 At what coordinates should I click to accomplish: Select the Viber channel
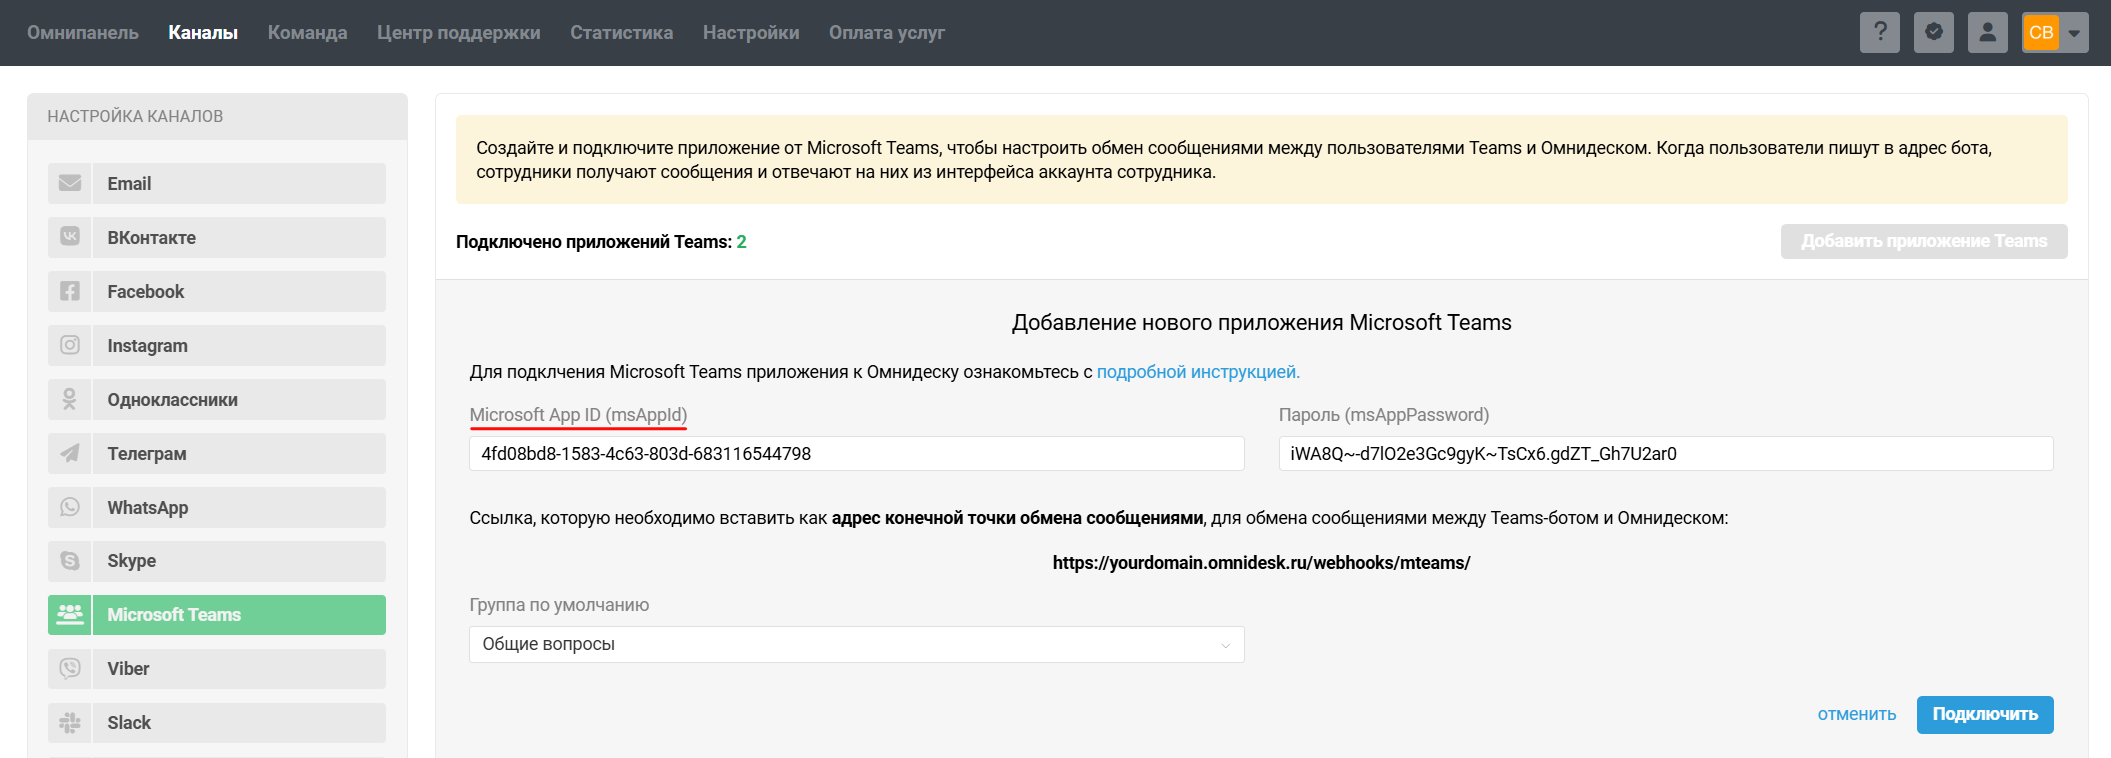217,669
